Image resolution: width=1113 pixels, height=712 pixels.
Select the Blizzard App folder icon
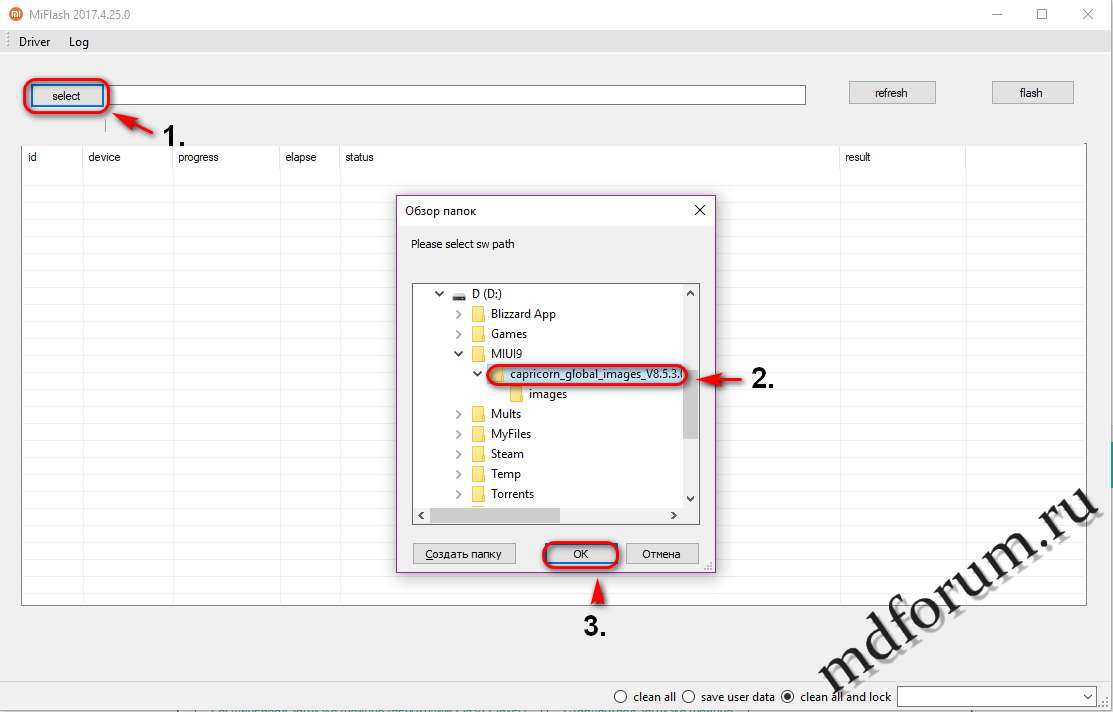[x=478, y=314]
